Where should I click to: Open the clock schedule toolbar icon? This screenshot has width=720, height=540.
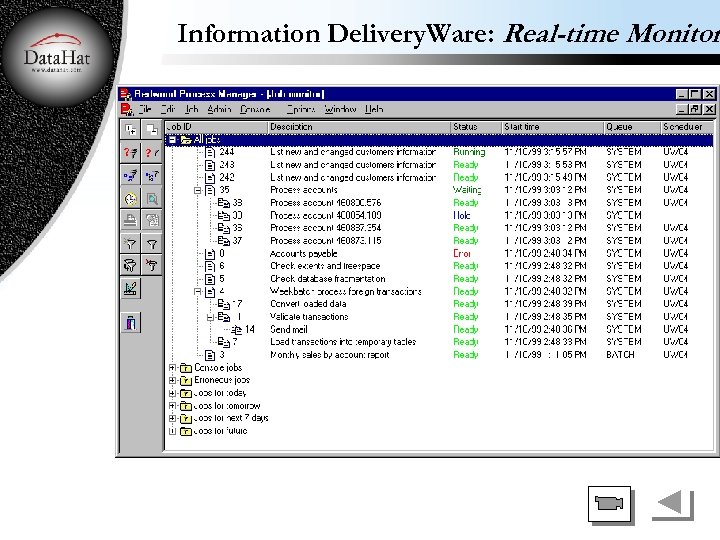pyautogui.click(x=130, y=199)
